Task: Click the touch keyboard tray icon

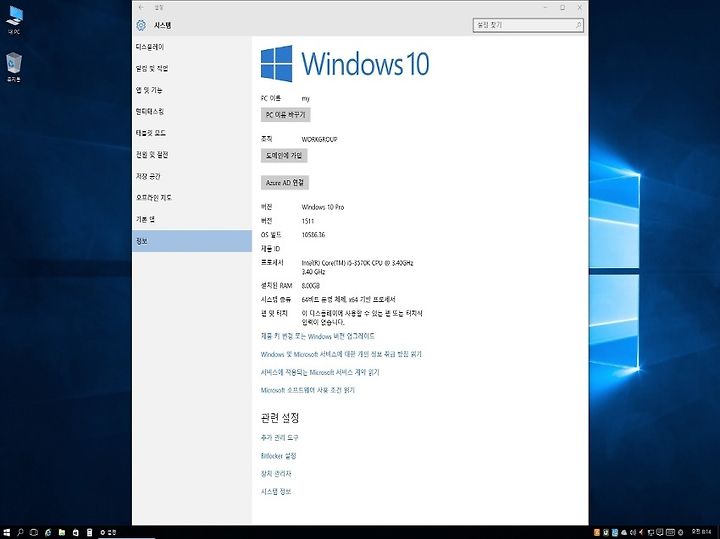Action: tap(670, 533)
